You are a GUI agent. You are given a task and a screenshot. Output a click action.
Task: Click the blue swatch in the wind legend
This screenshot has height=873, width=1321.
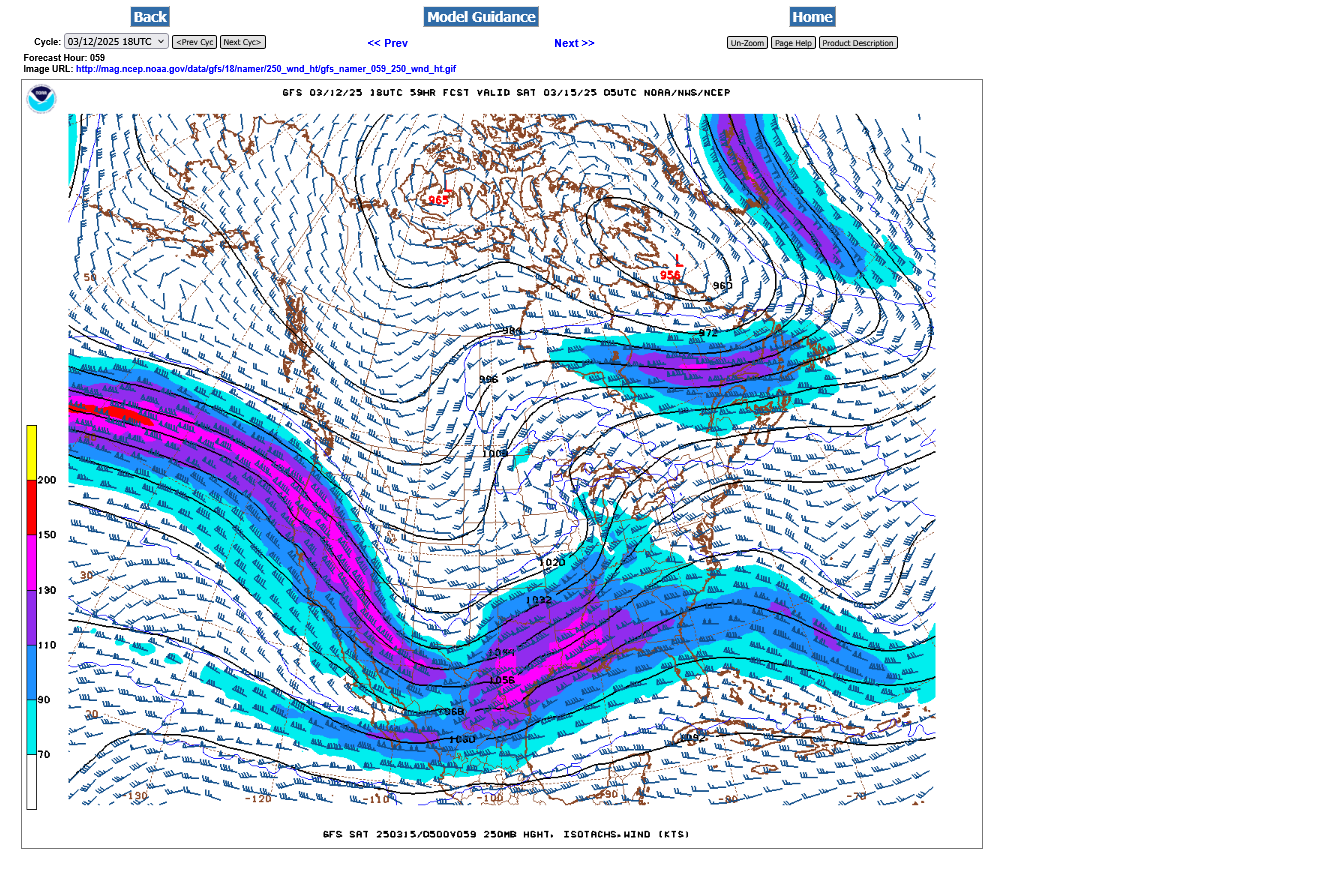[32, 672]
